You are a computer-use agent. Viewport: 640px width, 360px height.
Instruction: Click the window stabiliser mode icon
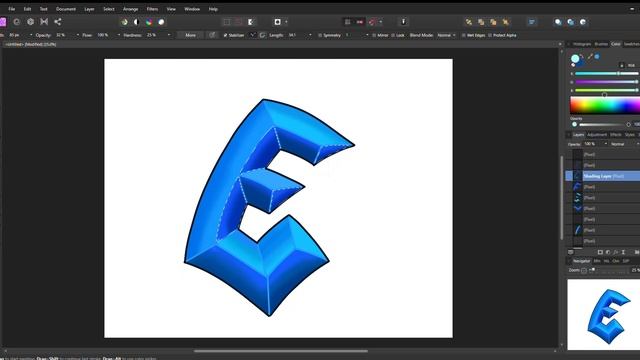[x=262, y=35]
